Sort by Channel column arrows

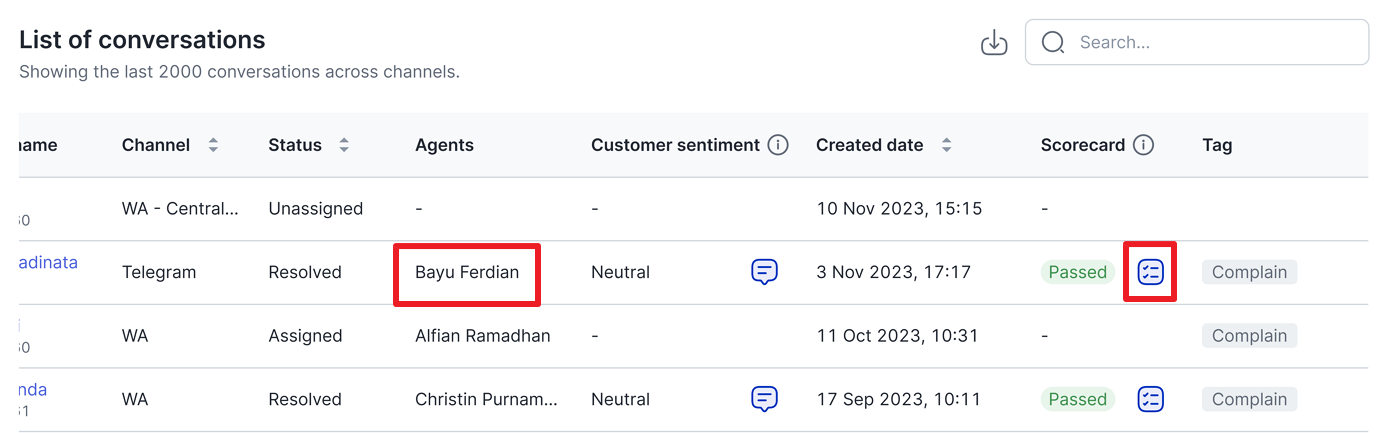(213, 145)
